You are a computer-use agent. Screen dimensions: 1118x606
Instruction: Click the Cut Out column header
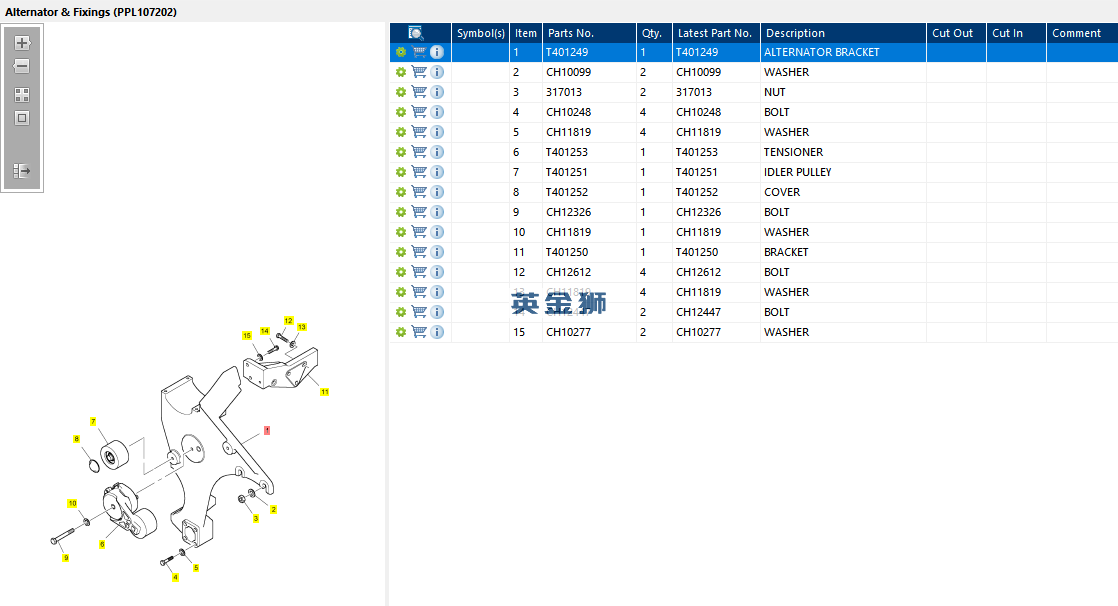956,33
